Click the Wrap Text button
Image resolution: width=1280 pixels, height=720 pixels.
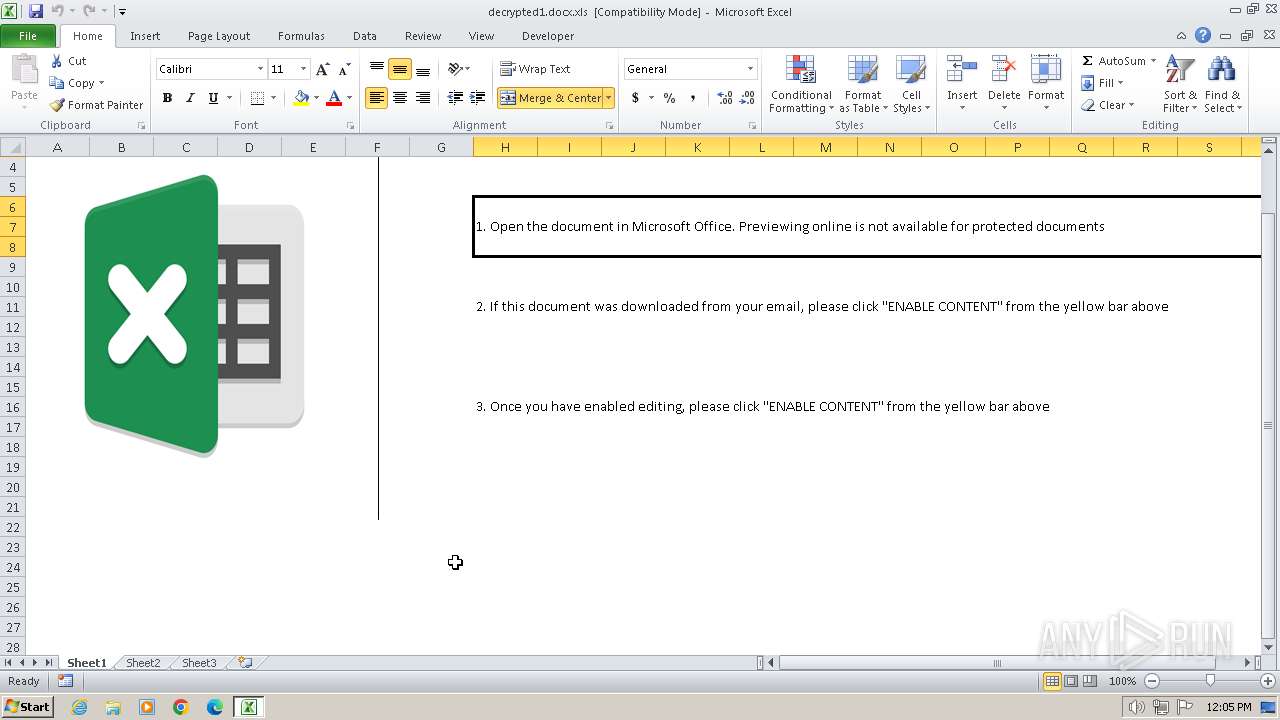pyautogui.click(x=535, y=69)
